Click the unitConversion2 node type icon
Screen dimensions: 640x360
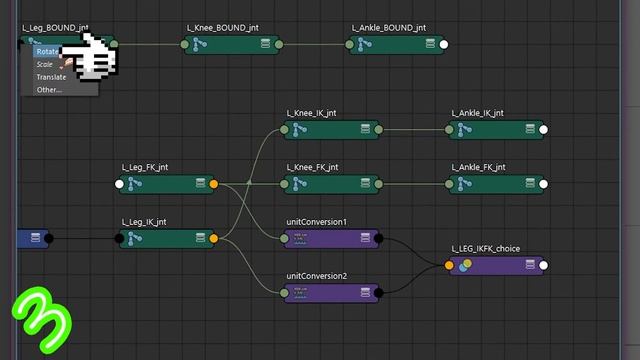point(300,293)
